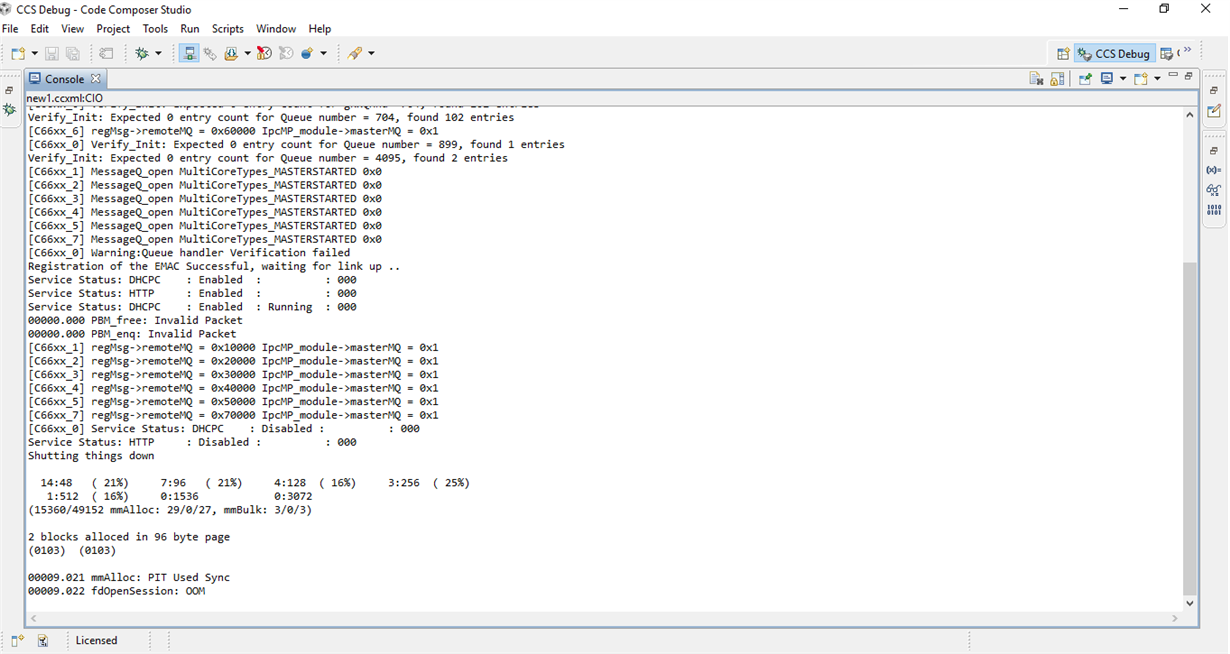Open the Scripts menu
1230x654 pixels.
coord(227,29)
